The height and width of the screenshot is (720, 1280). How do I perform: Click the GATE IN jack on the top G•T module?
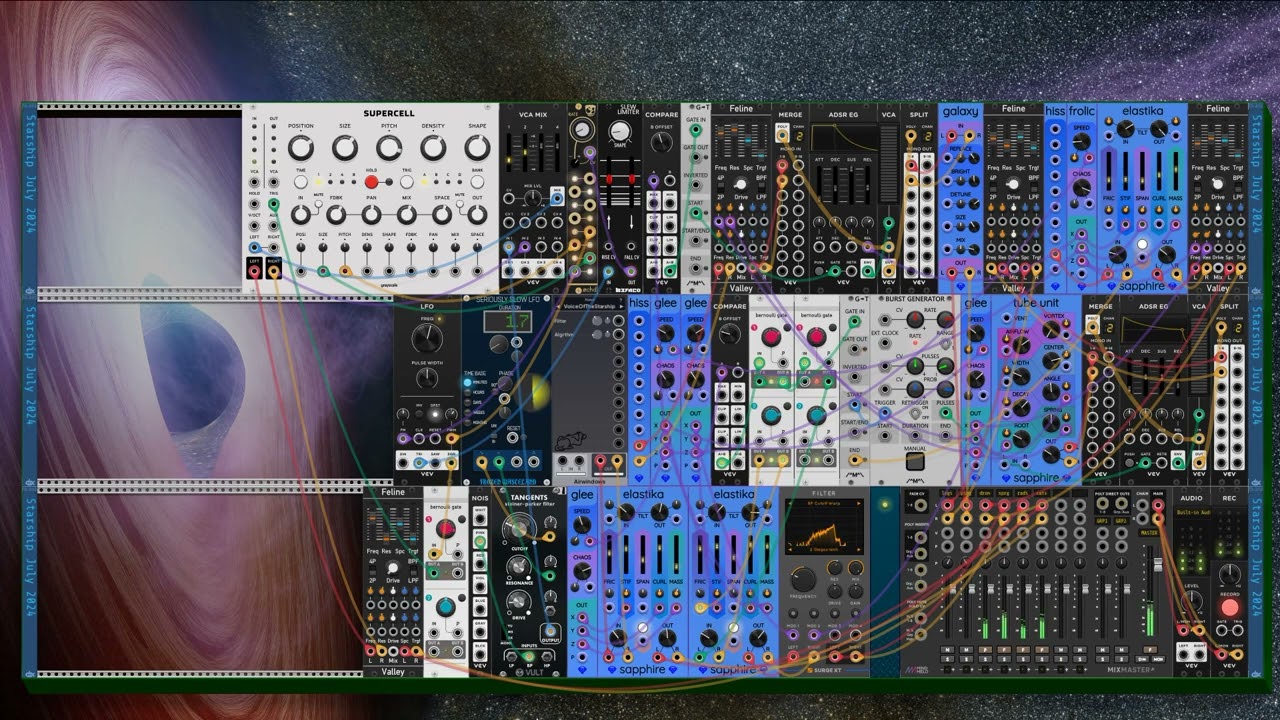[696, 129]
